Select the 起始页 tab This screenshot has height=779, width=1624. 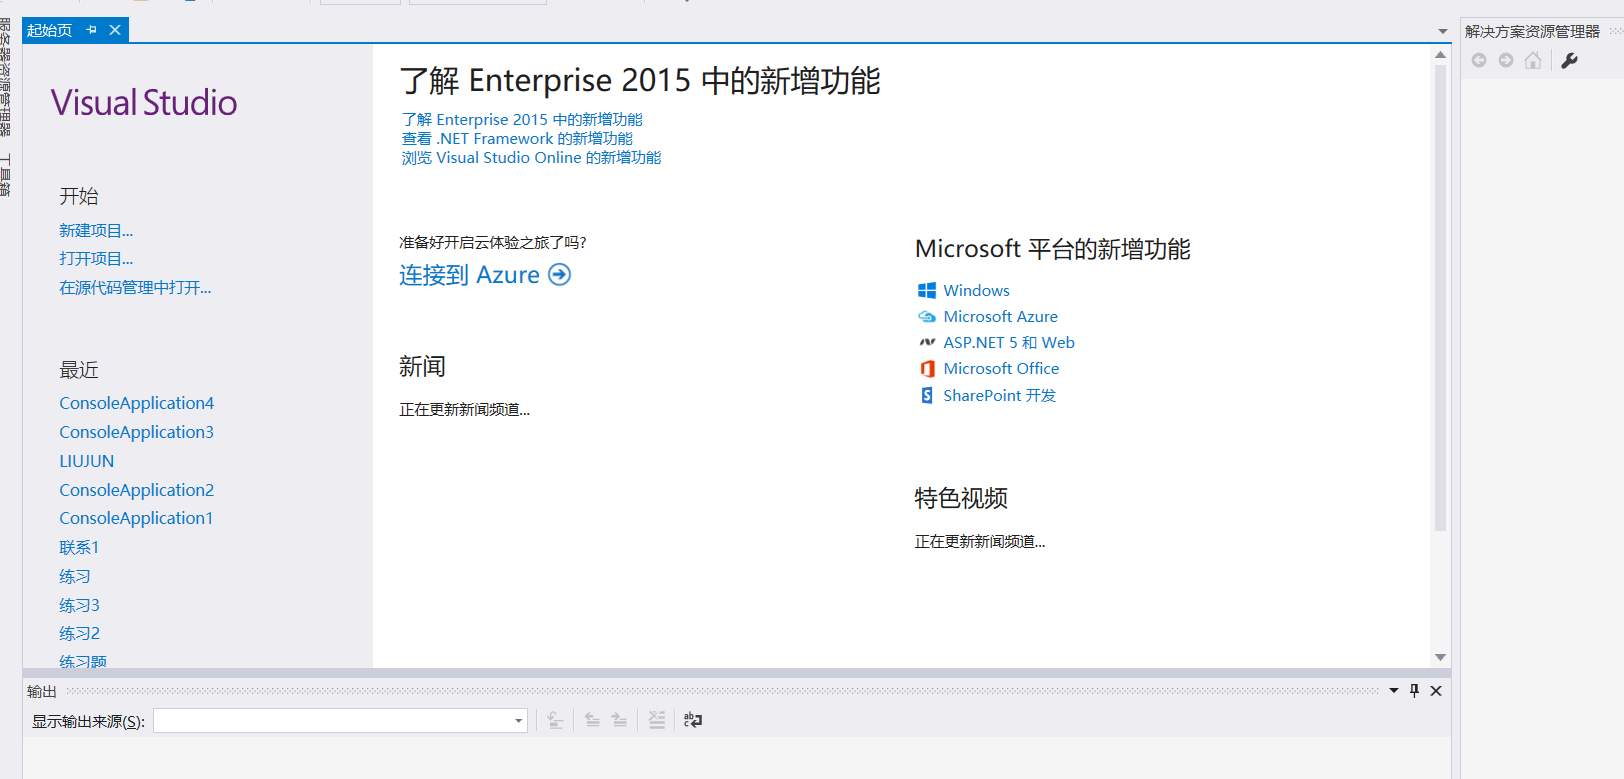50,30
